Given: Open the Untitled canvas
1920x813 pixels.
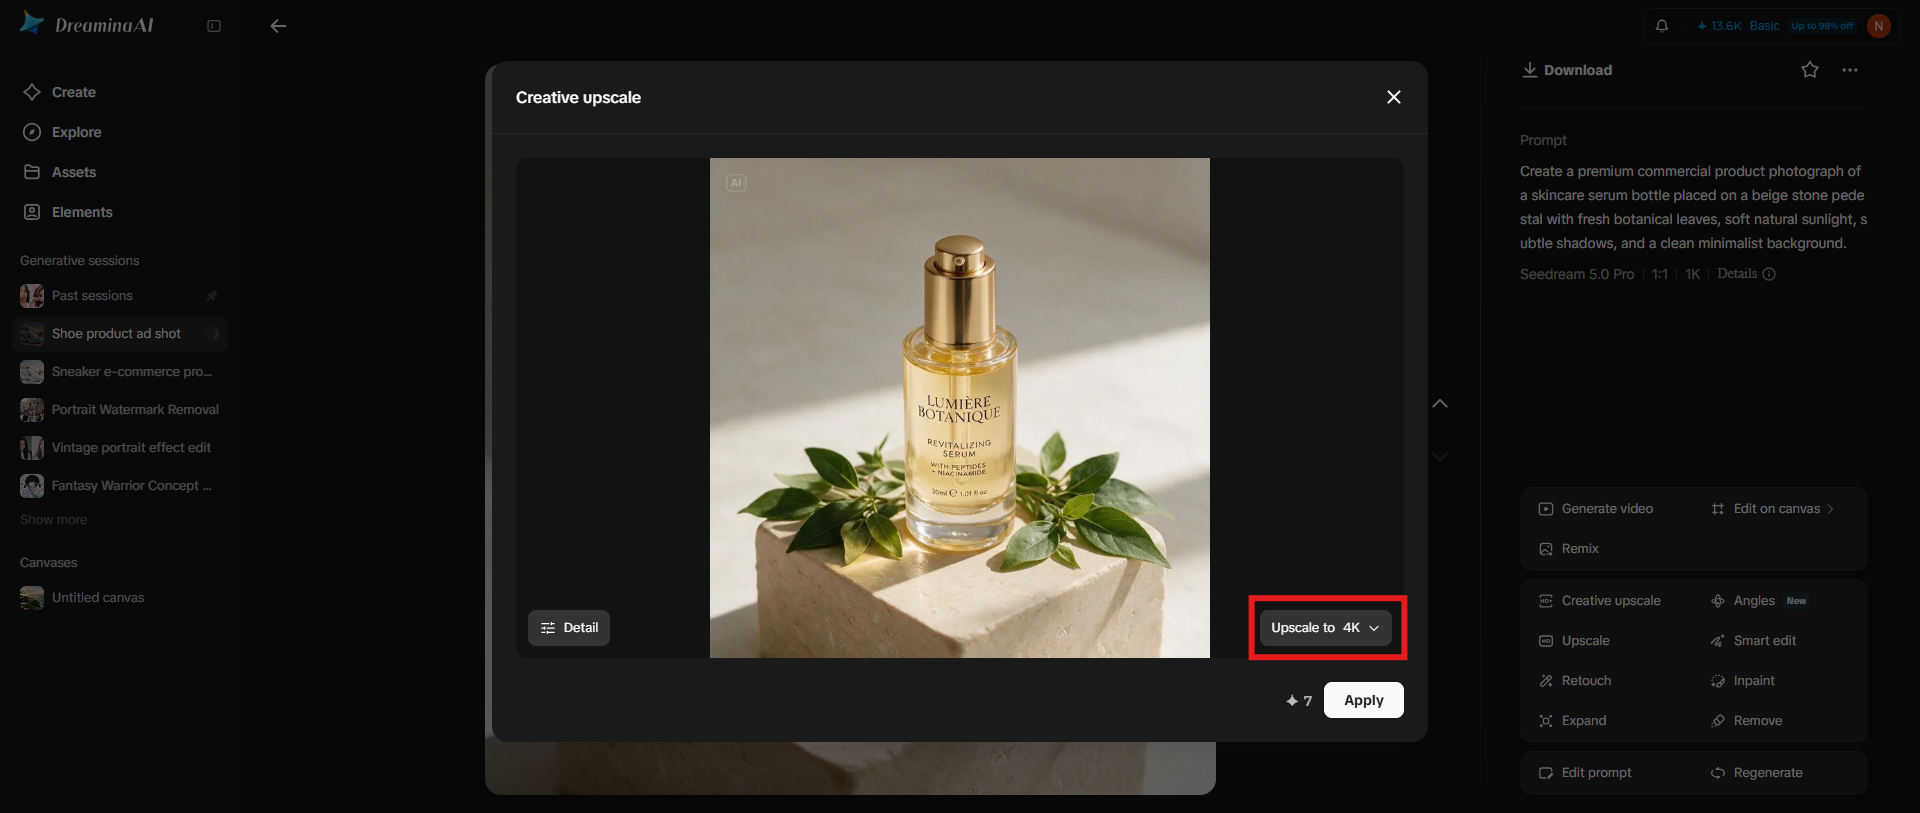Looking at the screenshot, I should coord(120,598).
